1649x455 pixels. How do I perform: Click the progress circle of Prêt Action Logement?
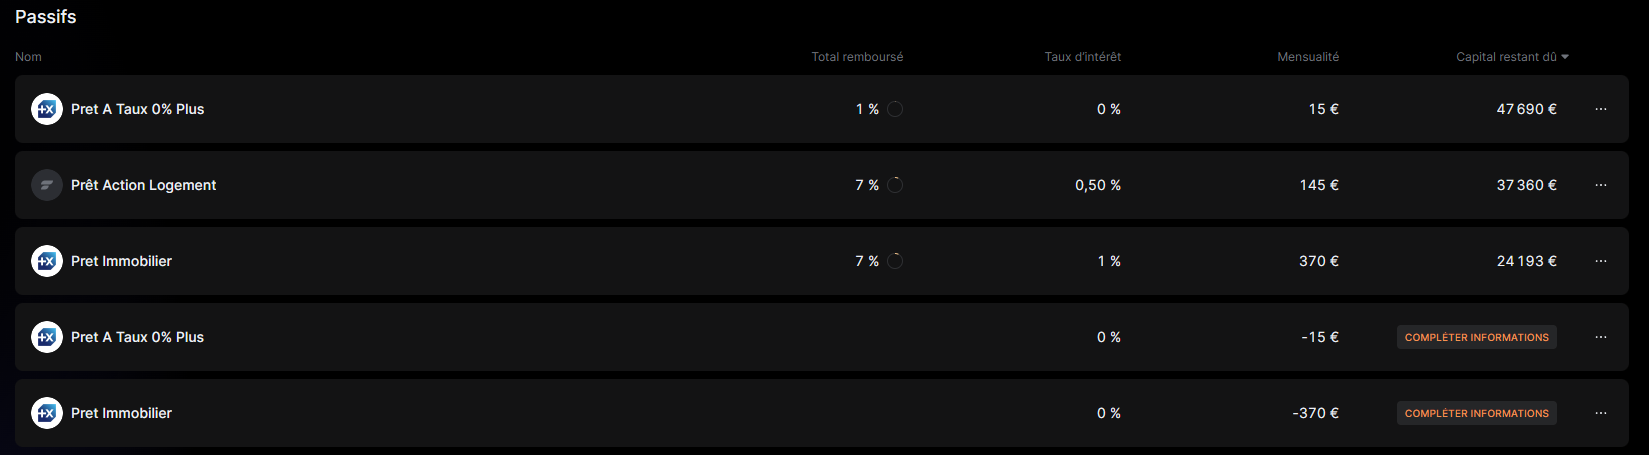[x=895, y=185]
